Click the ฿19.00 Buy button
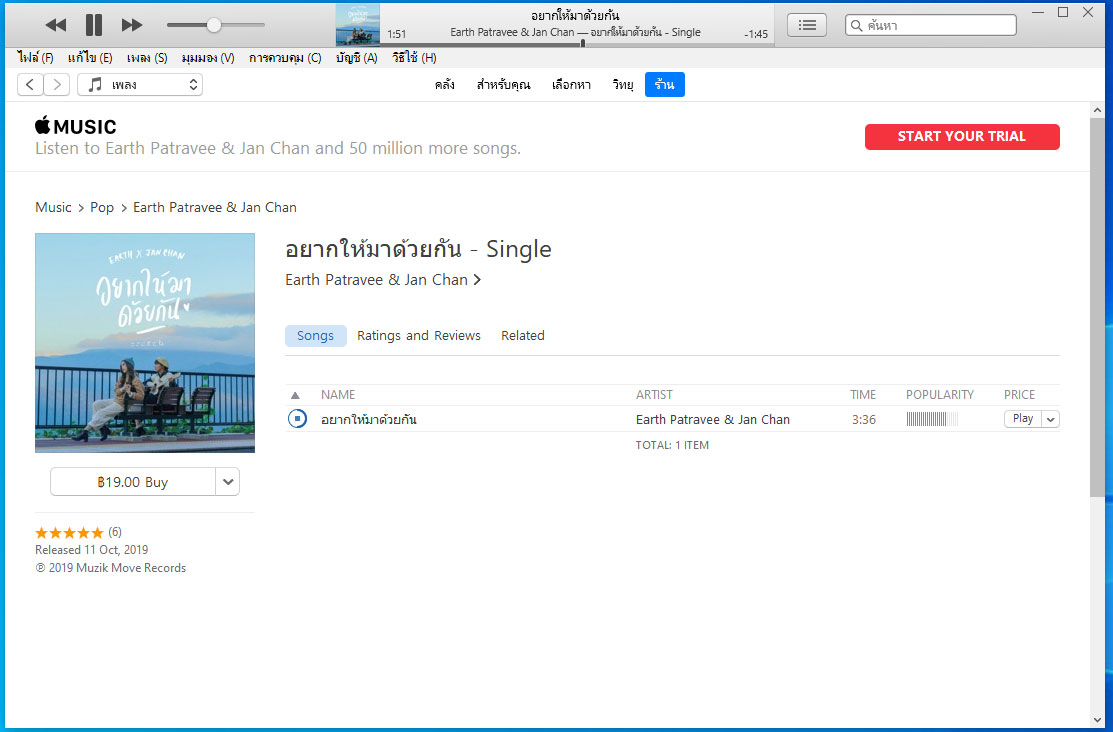The image size is (1113, 732). pos(133,482)
